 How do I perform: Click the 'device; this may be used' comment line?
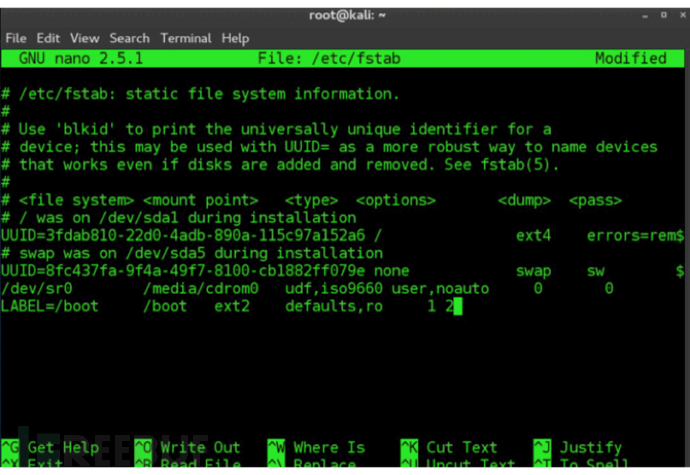tap(329, 147)
